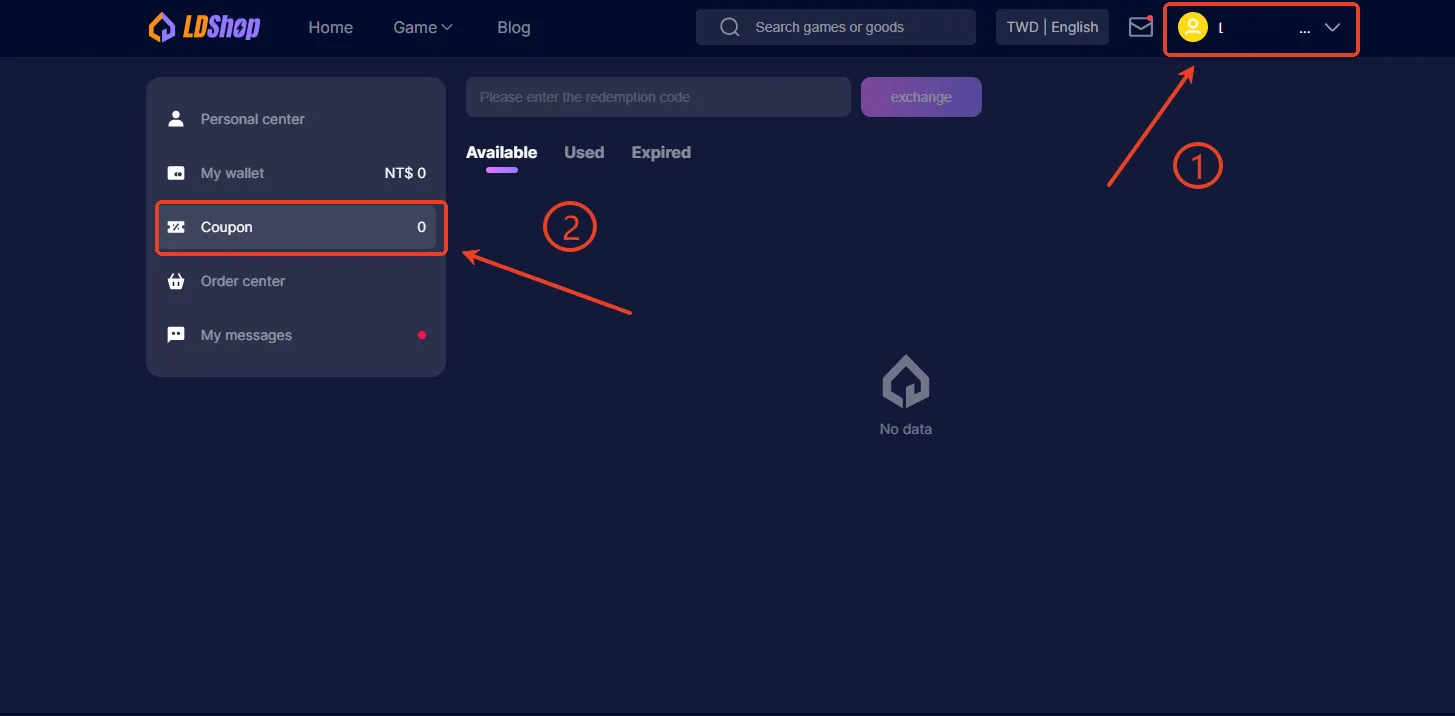
Task: Click the My messages chat icon
Action: (x=176, y=335)
